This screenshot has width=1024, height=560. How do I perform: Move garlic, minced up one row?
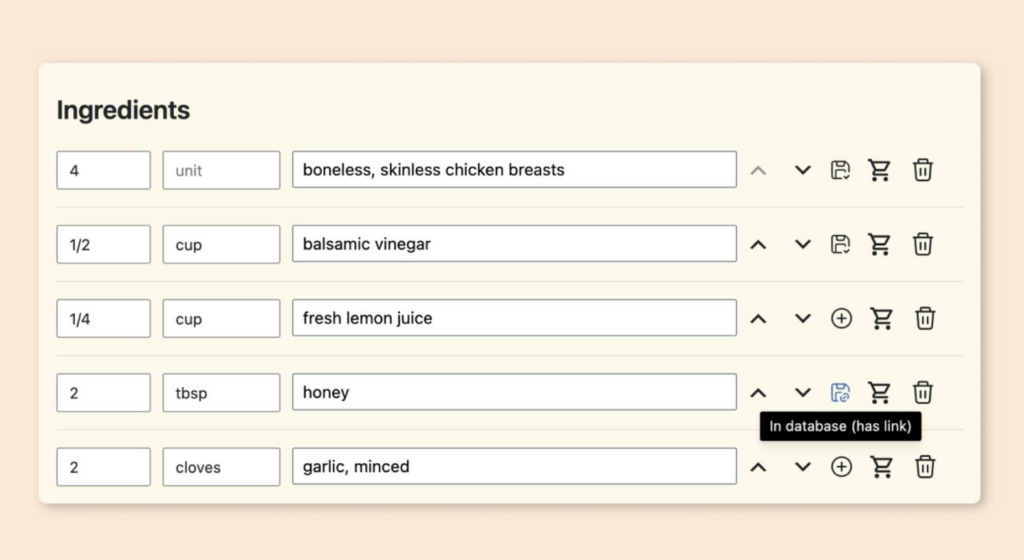[x=759, y=466]
